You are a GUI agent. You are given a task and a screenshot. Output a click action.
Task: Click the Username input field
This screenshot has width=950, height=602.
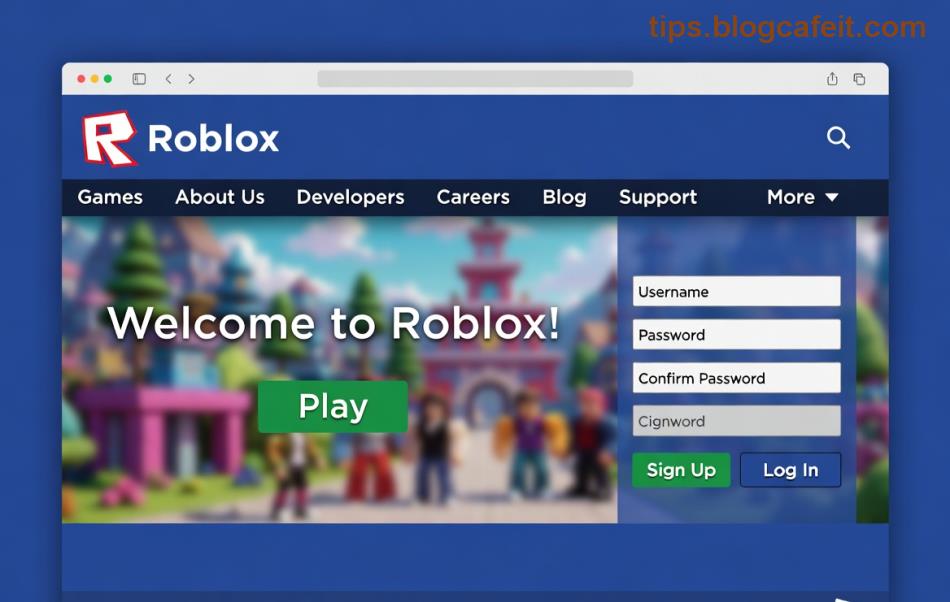[736, 291]
